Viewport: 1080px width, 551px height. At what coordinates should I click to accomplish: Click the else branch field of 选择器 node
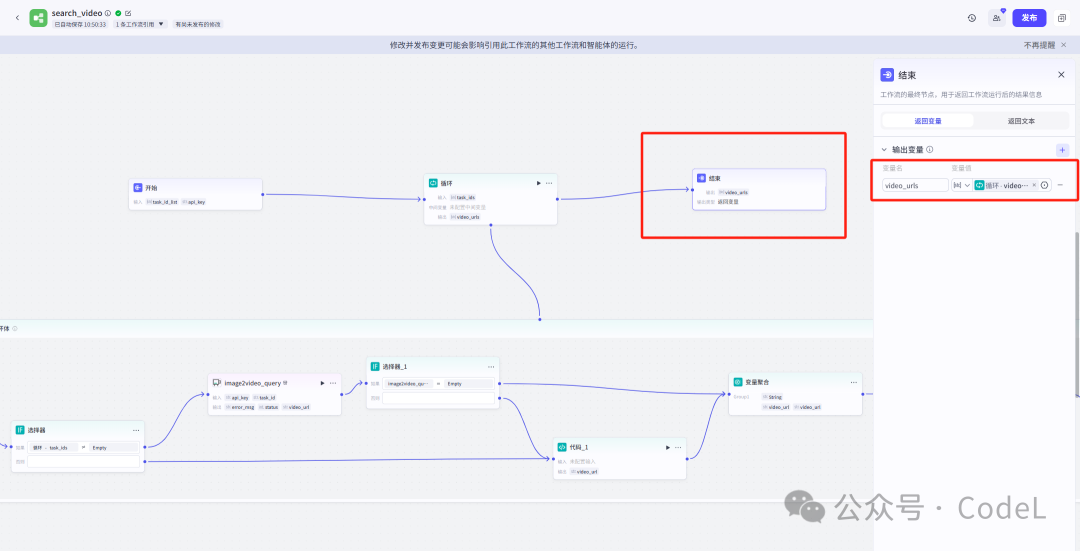[83, 461]
